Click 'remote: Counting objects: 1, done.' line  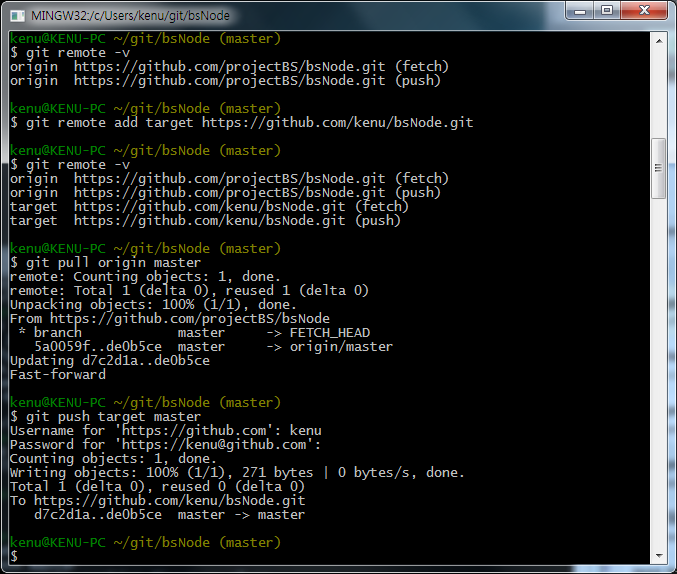(145, 277)
